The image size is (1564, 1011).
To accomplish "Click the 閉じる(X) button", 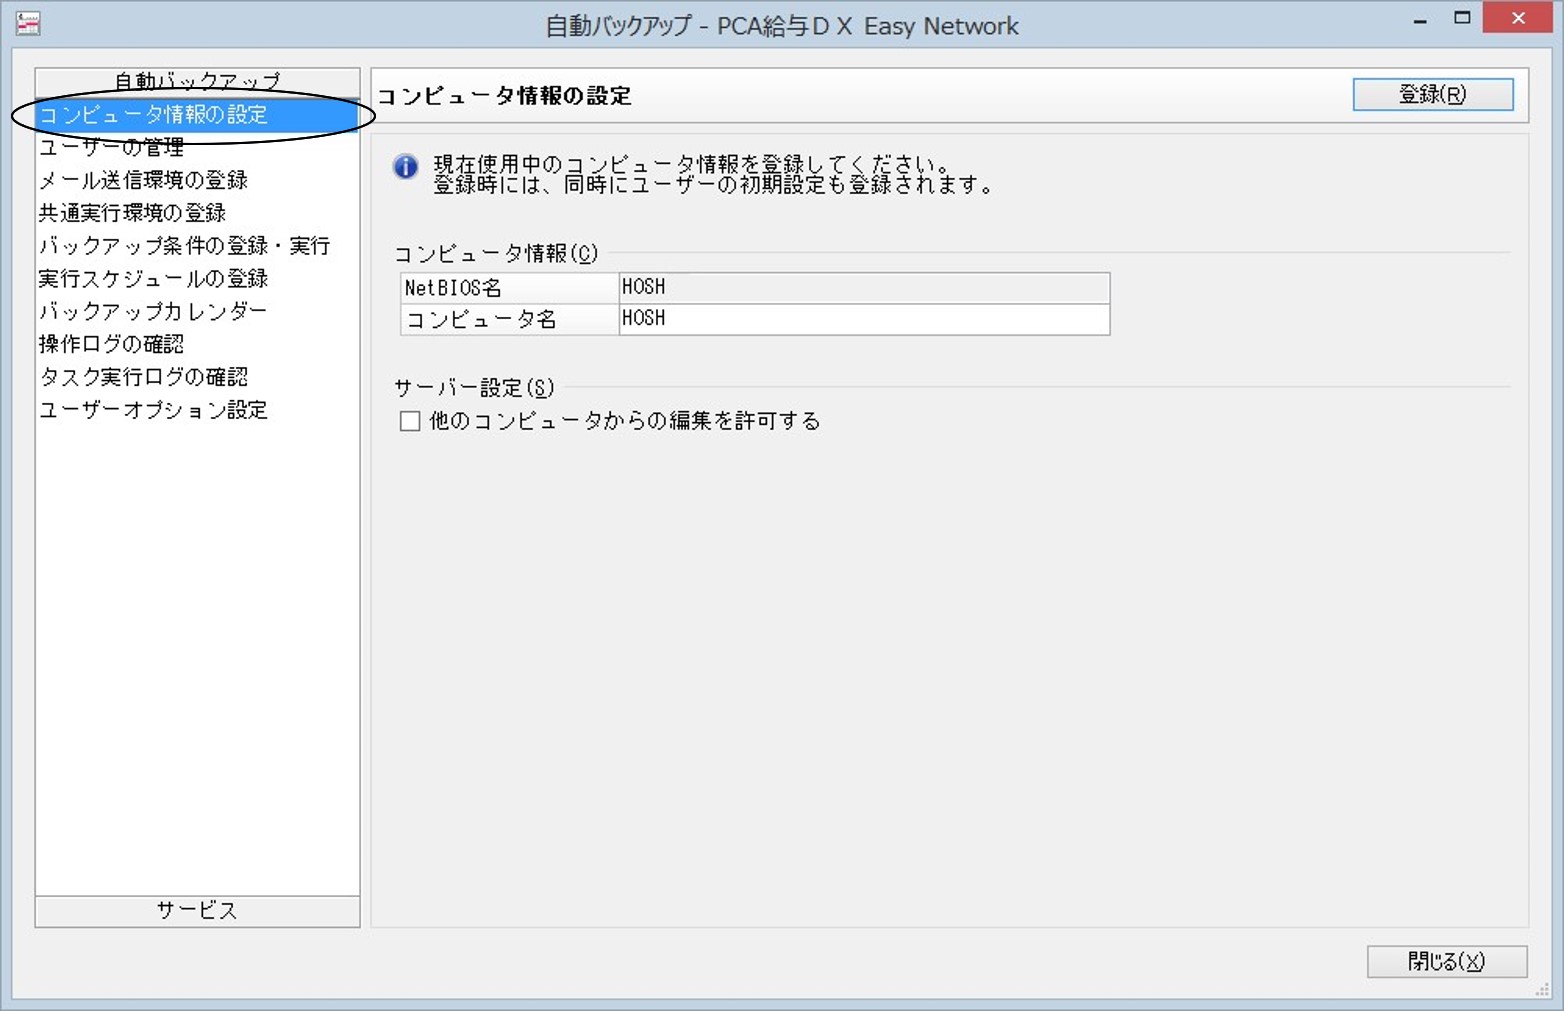I will (x=1446, y=961).
